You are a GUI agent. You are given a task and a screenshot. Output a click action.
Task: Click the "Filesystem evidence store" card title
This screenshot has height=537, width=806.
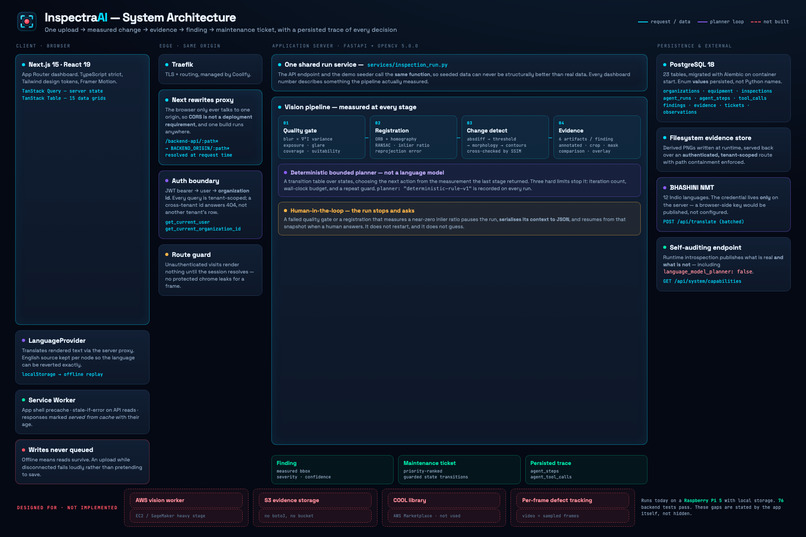tap(710, 138)
